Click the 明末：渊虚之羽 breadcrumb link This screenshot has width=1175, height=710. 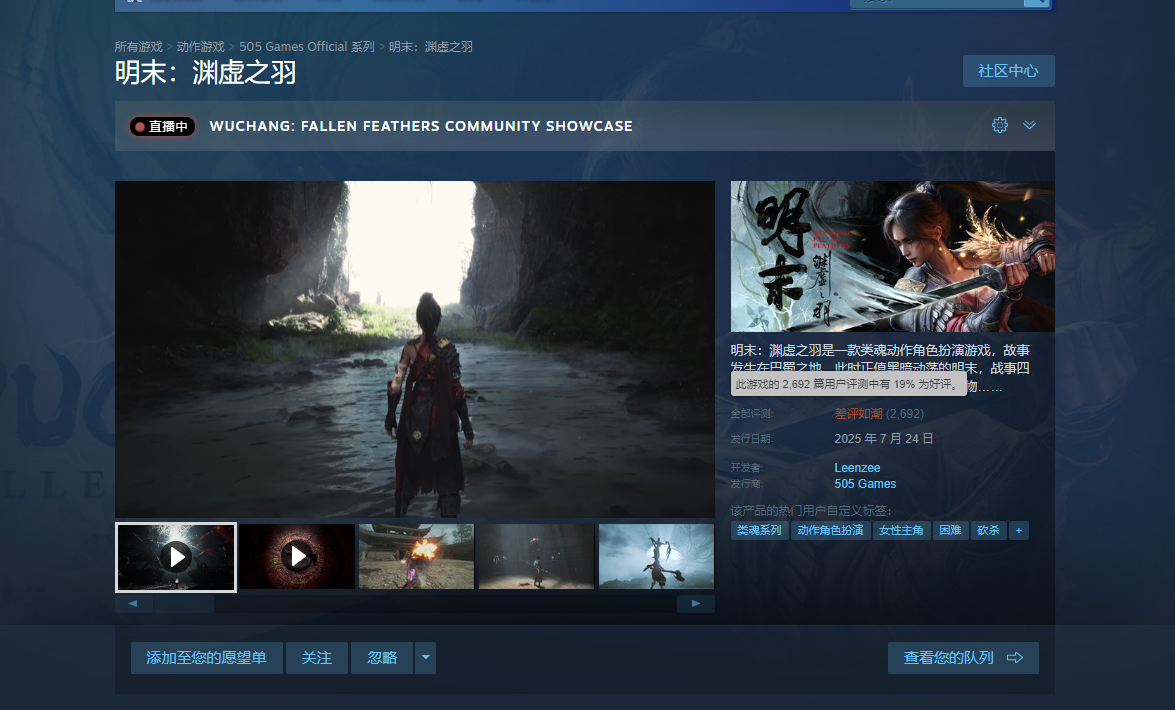click(x=431, y=46)
